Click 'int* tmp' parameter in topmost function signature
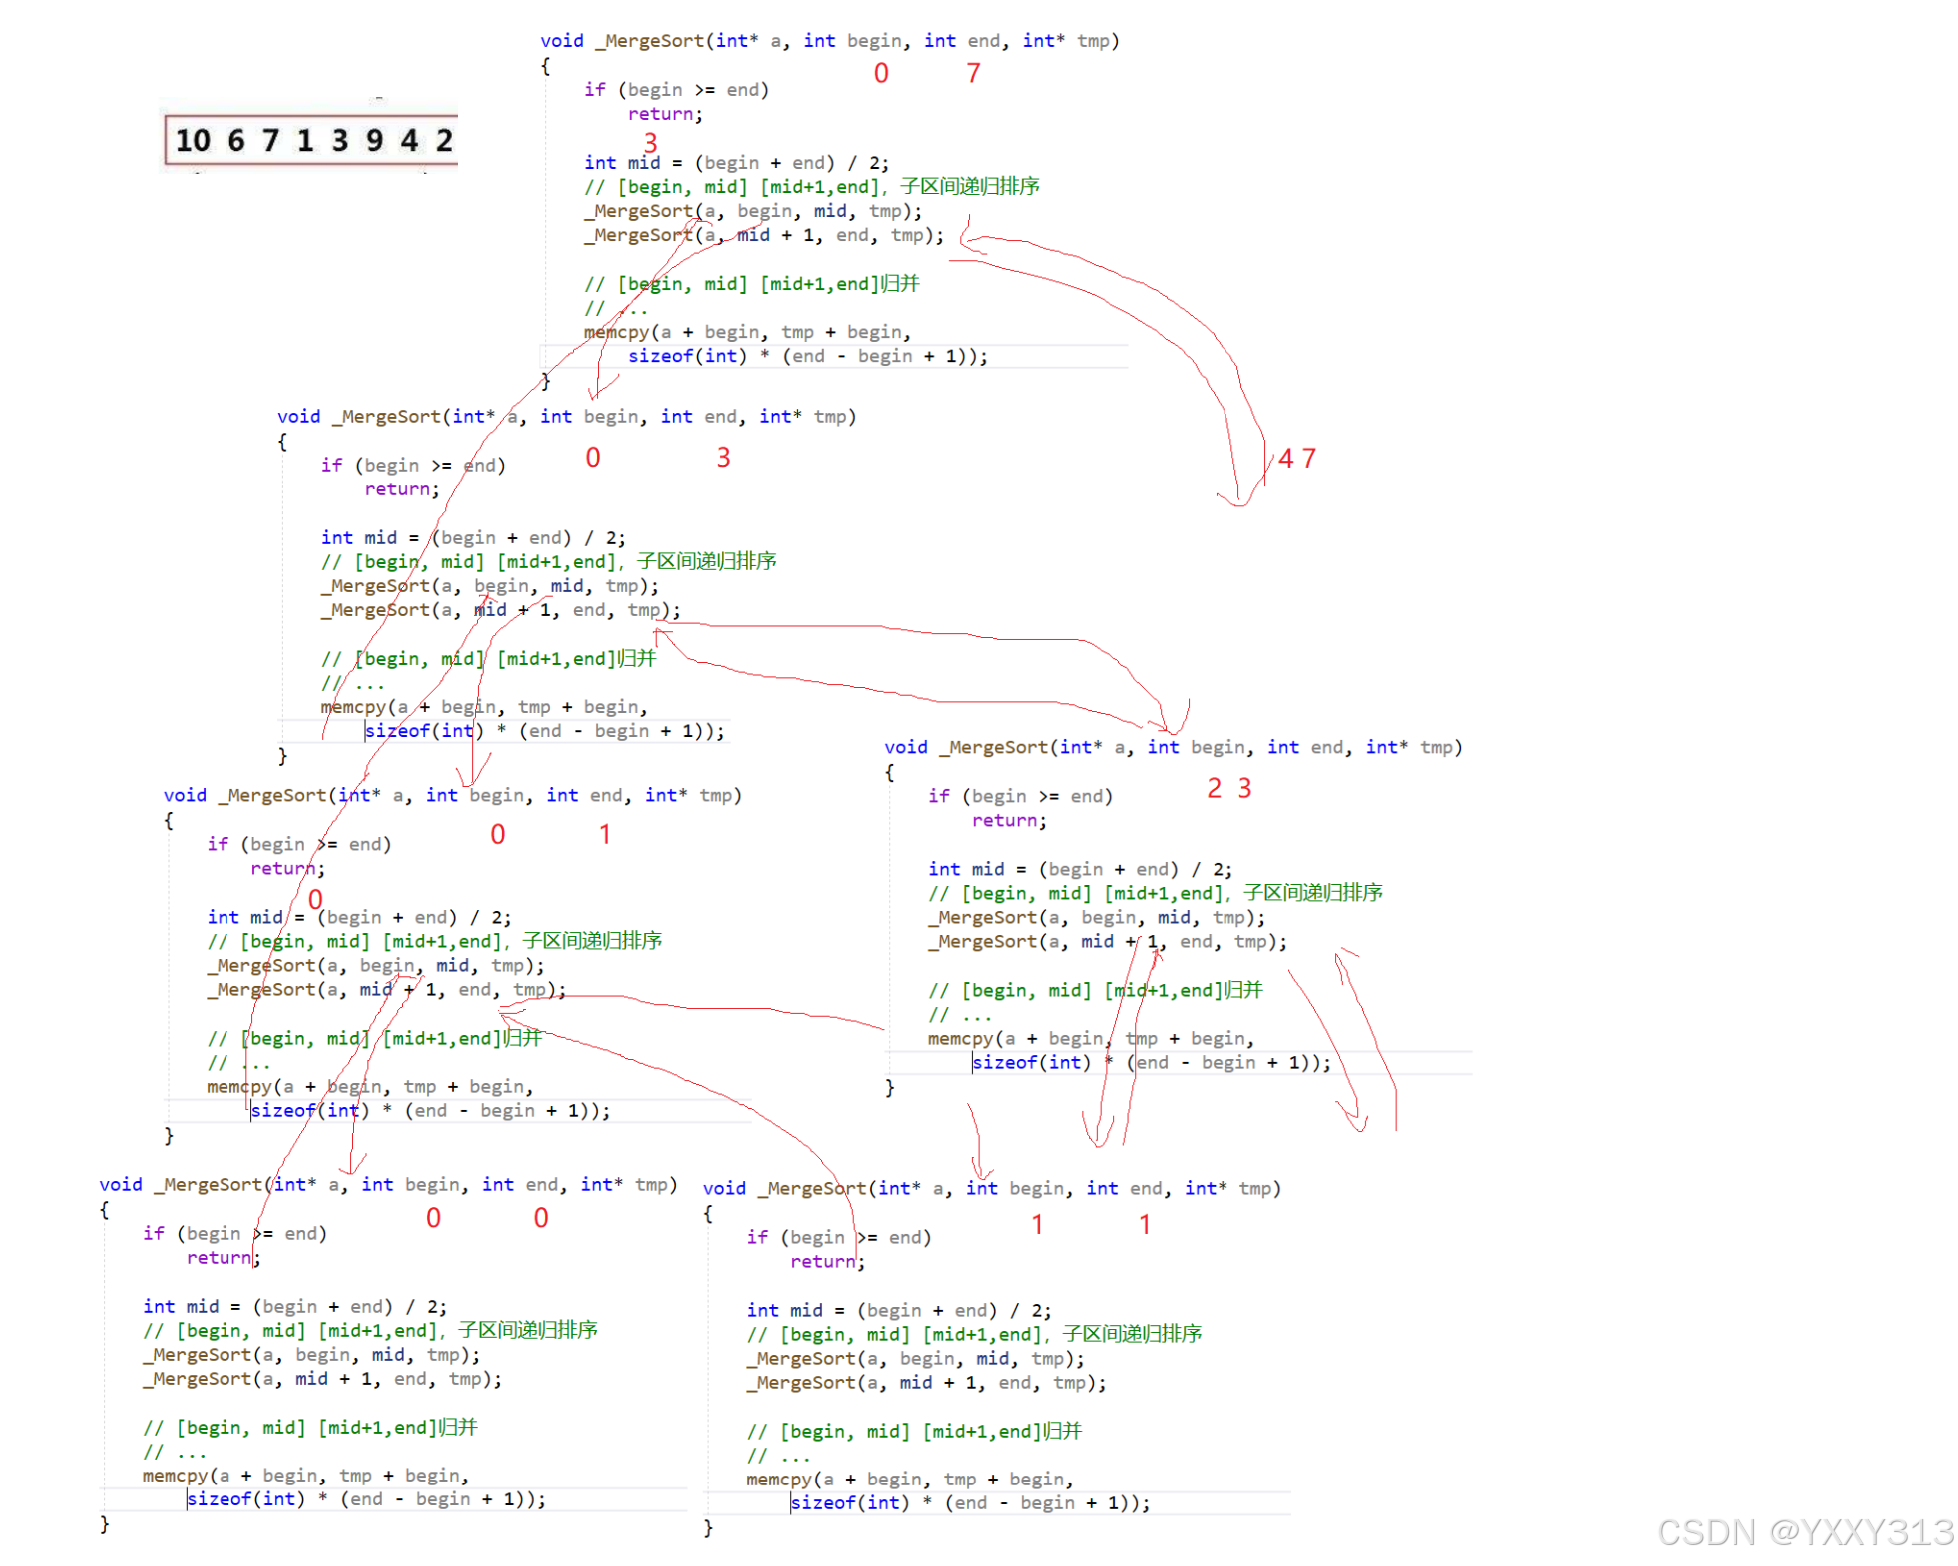The height and width of the screenshot is (1566, 1958). coord(1068,41)
